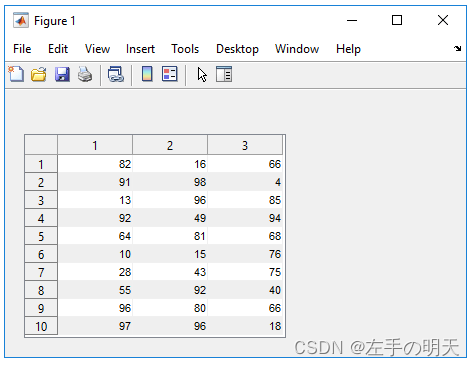The image size is (475, 366).
Task: Click the cell containing 28
Action: (95, 272)
